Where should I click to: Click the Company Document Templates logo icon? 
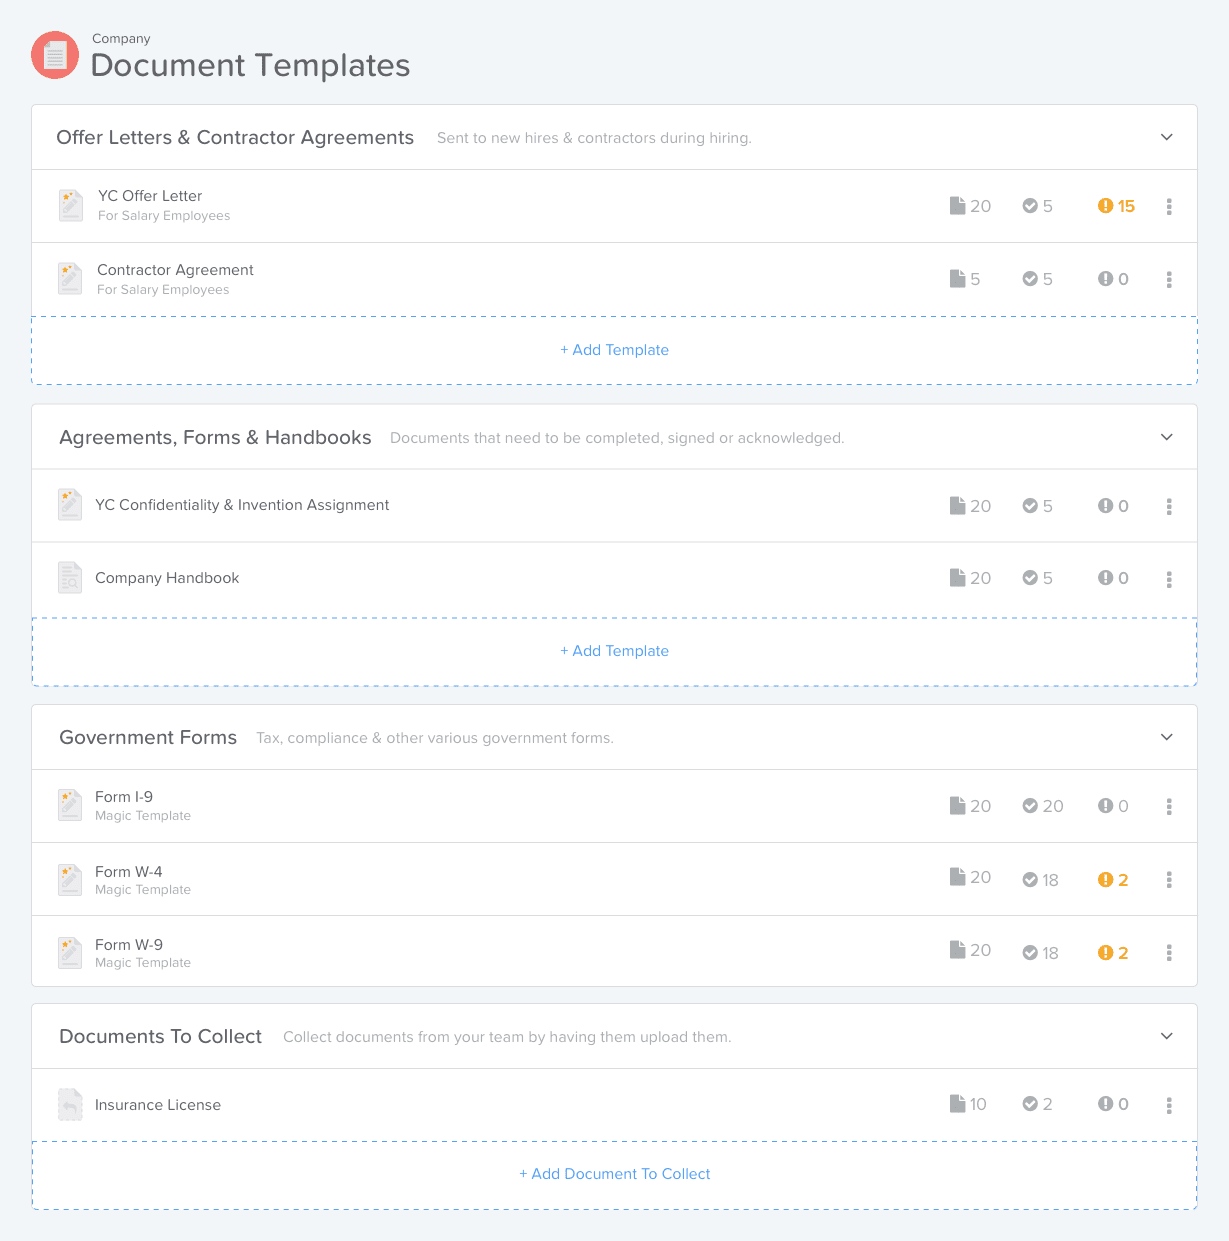tap(55, 55)
